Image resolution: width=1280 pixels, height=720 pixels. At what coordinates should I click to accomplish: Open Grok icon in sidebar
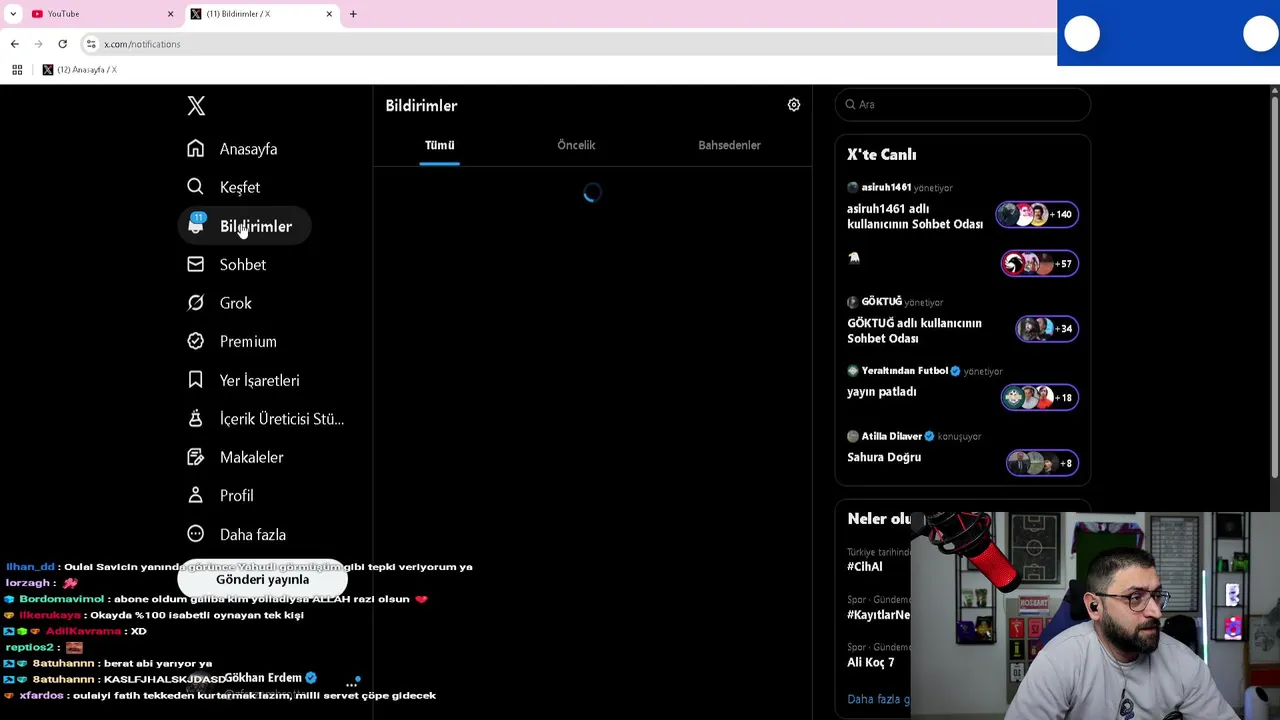coord(195,303)
